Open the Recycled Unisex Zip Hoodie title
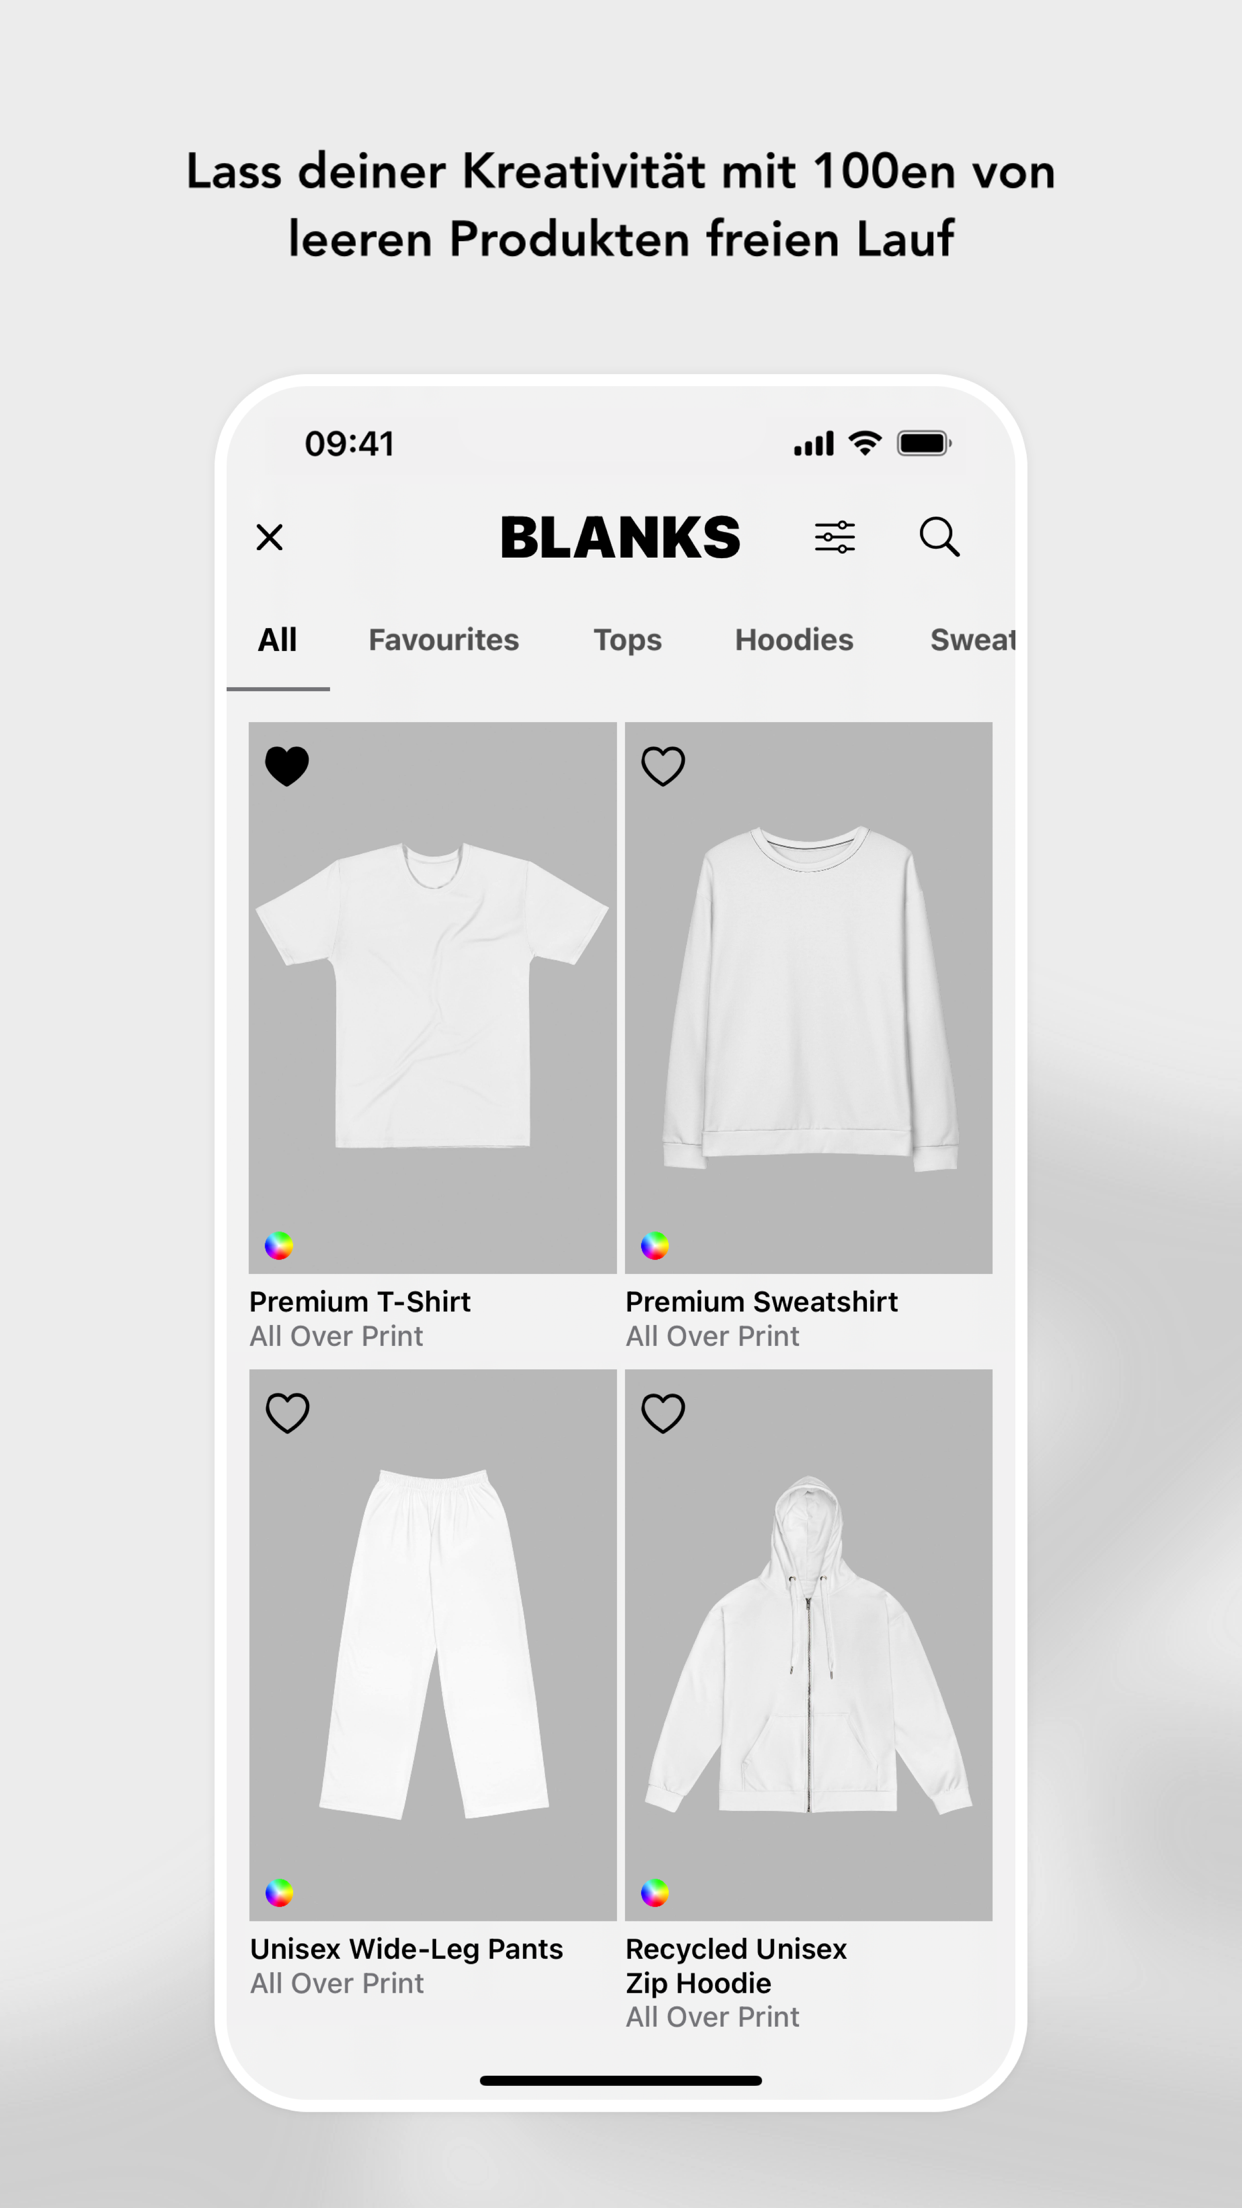 (x=736, y=1966)
